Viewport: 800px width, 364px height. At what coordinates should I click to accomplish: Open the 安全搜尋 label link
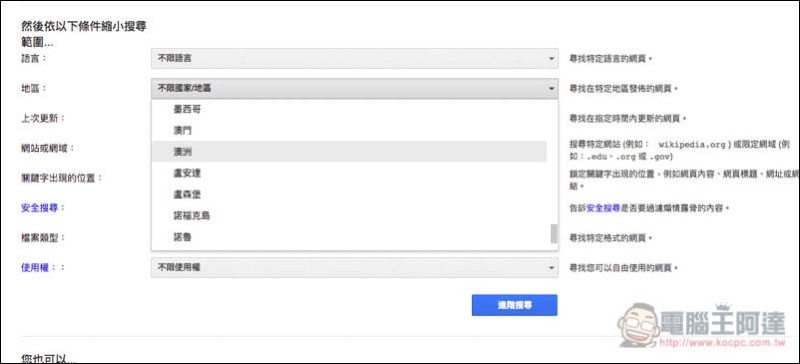(x=39, y=208)
